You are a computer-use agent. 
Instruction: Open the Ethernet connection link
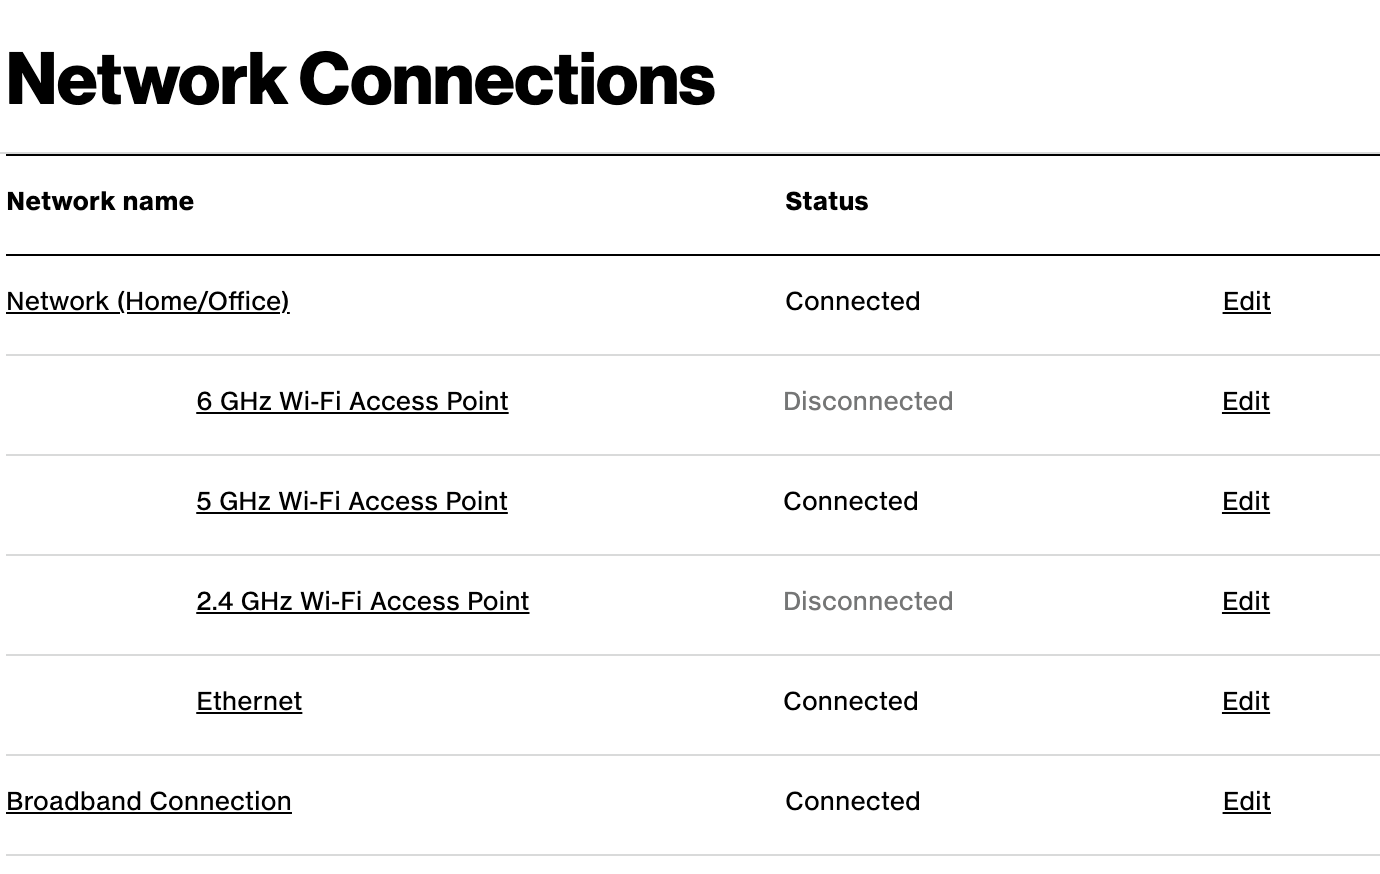(249, 701)
